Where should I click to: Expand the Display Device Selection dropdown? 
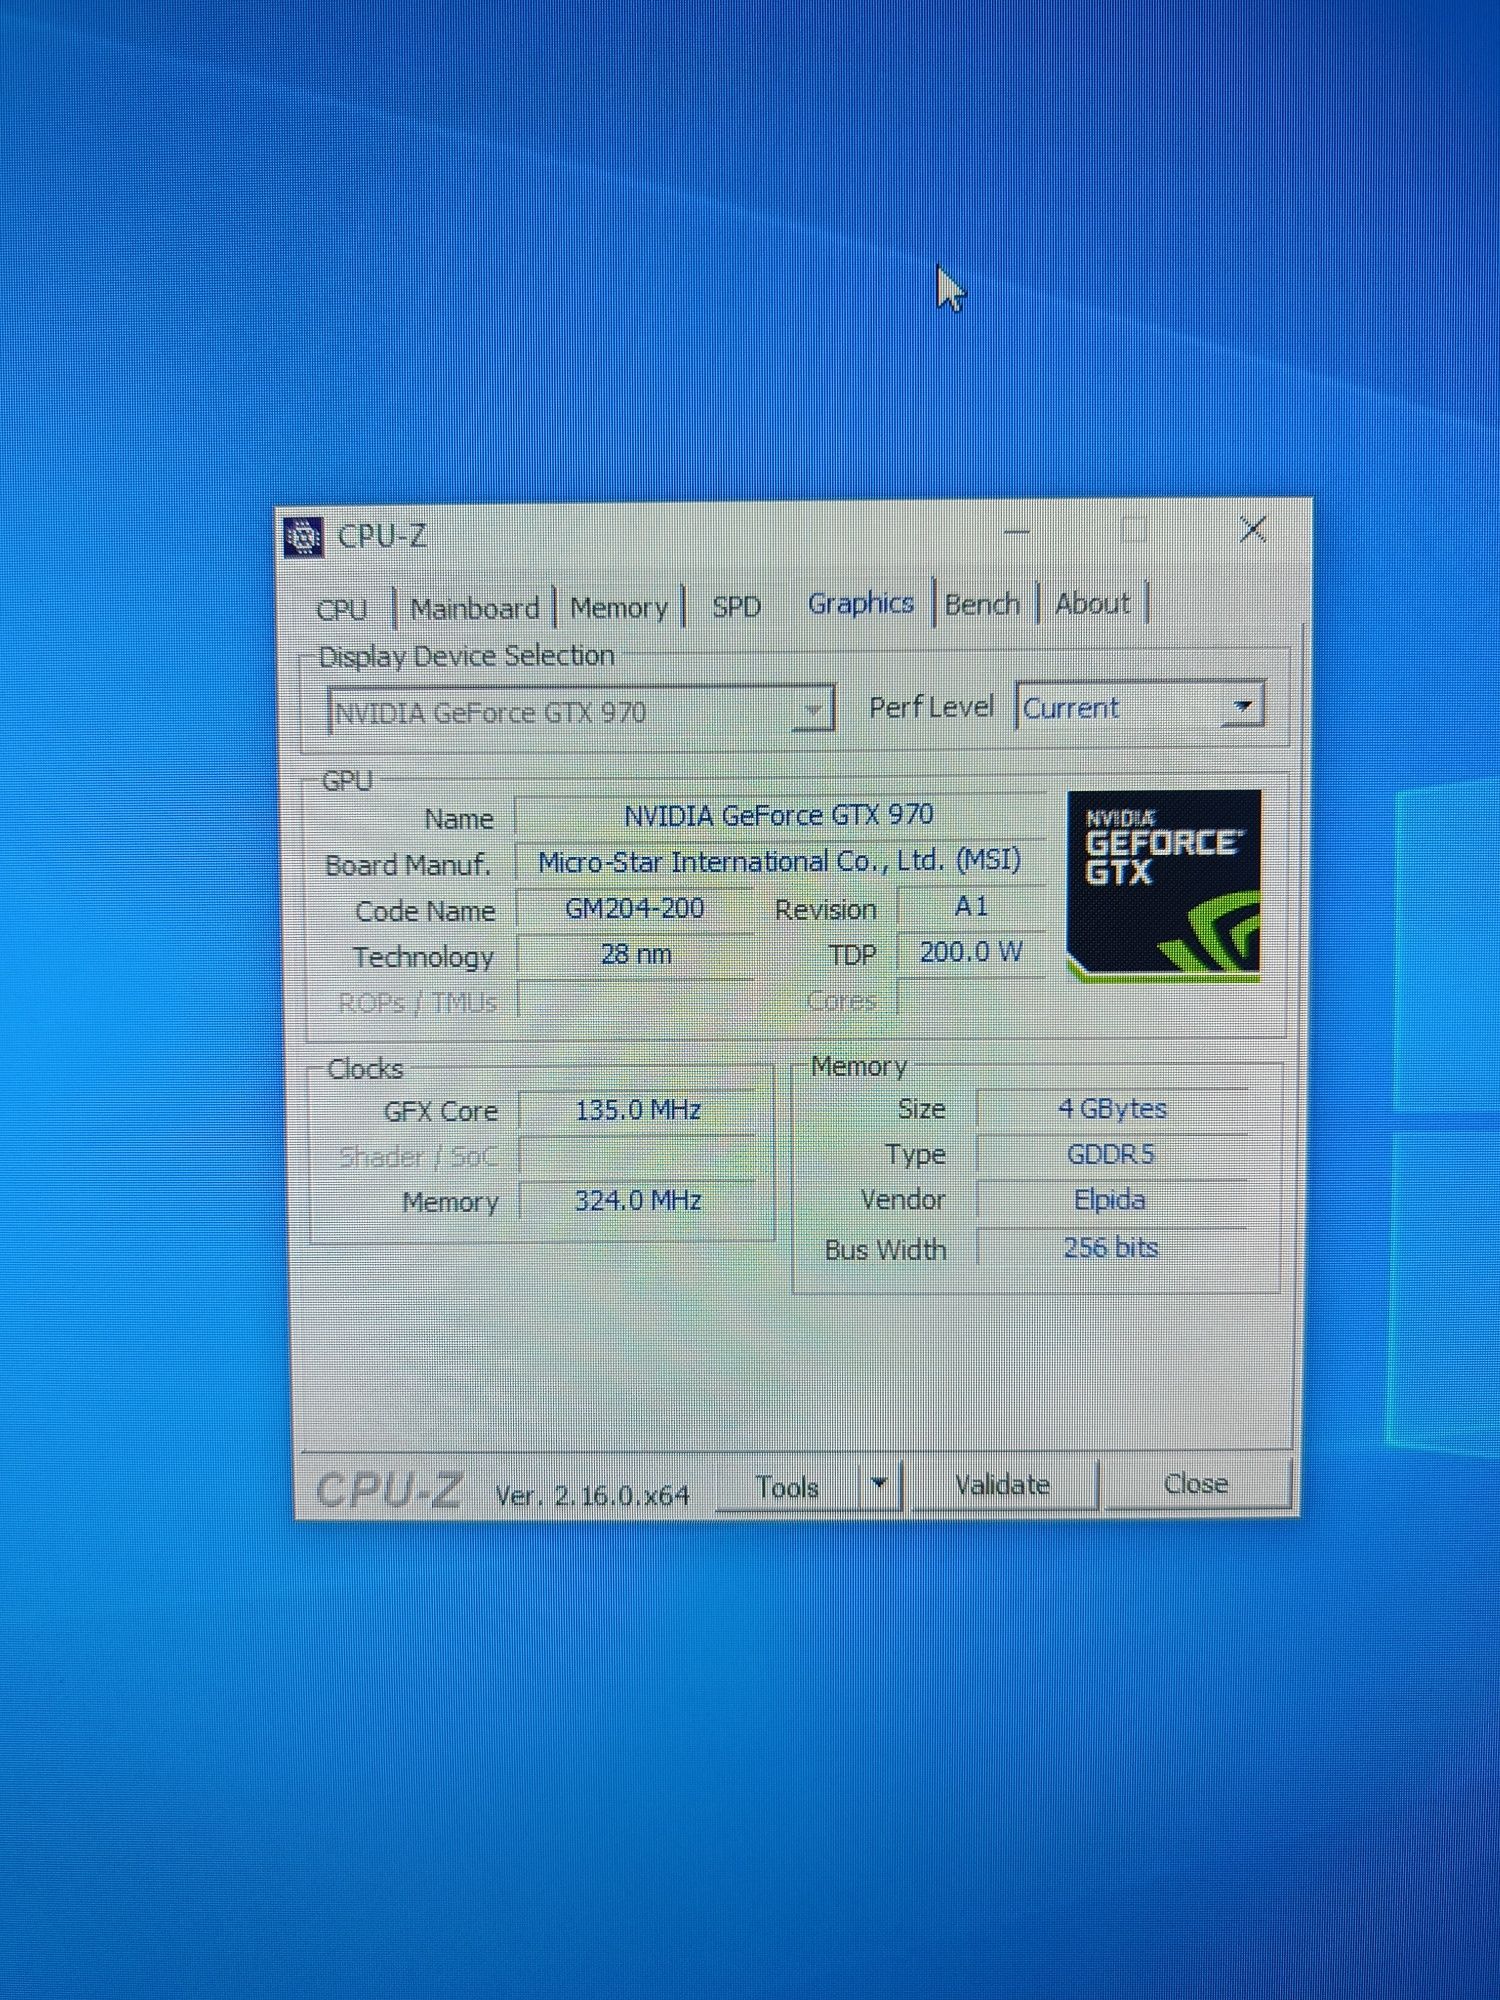(x=582, y=711)
